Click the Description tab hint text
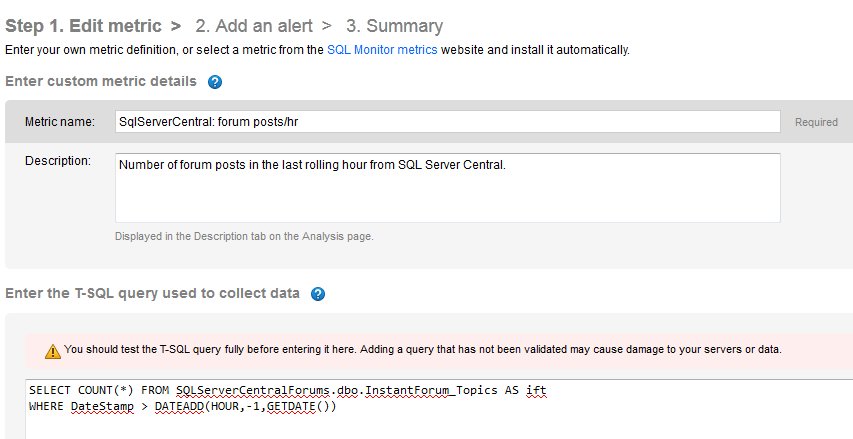The image size is (853, 439). pos(244,236)
